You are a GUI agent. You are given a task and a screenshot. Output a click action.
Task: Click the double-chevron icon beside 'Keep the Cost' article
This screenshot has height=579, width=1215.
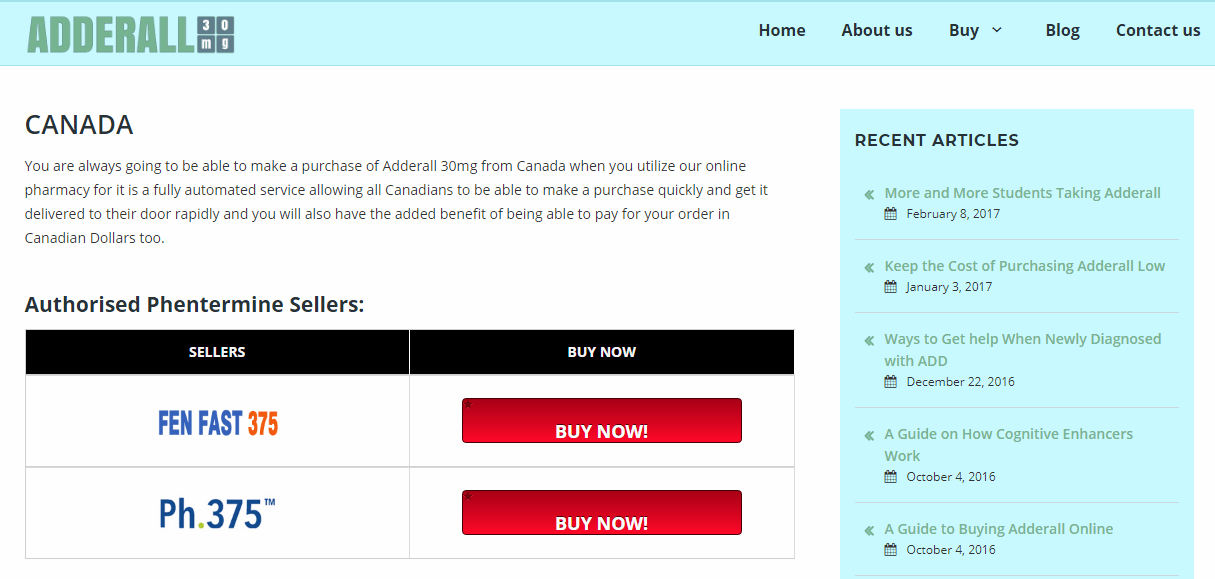pos(869,267)
